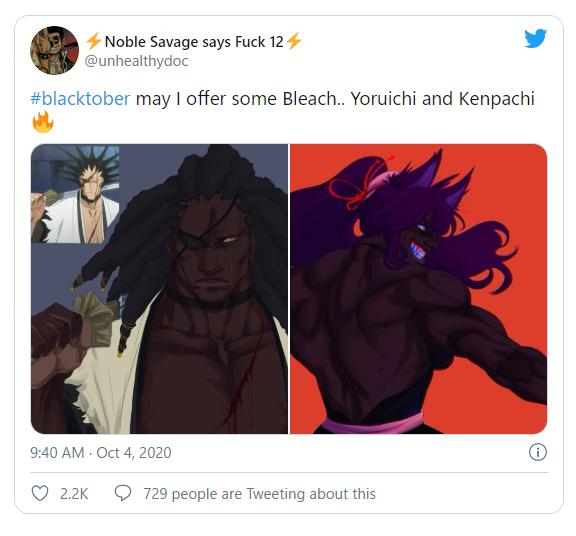Click the fire emoji in the tweet

click(x=43, y=122)
